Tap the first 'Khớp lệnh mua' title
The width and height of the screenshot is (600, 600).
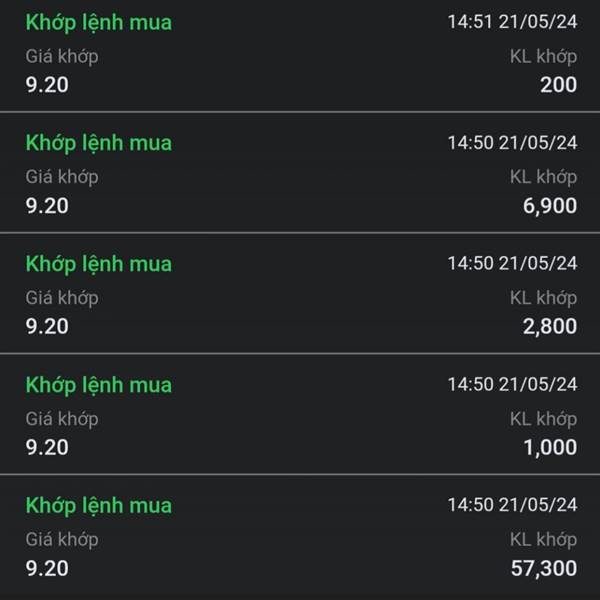pyautogui.click(x=99, y=23)
